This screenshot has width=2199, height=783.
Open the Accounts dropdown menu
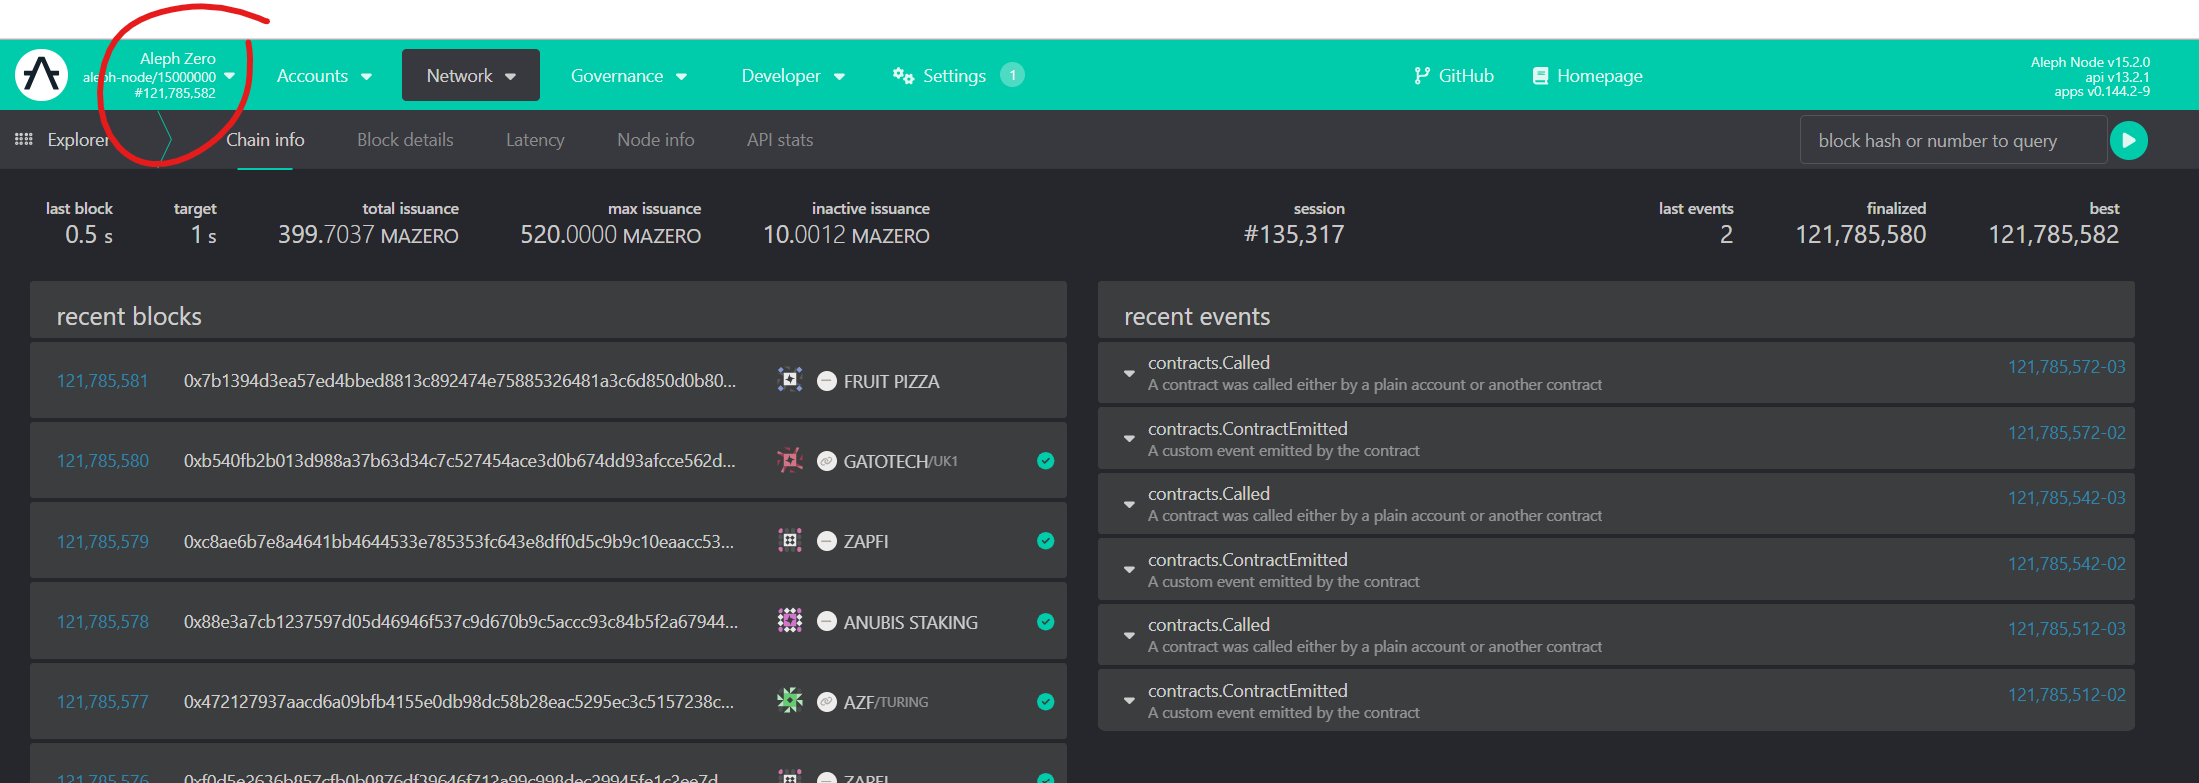pos(324,76)
